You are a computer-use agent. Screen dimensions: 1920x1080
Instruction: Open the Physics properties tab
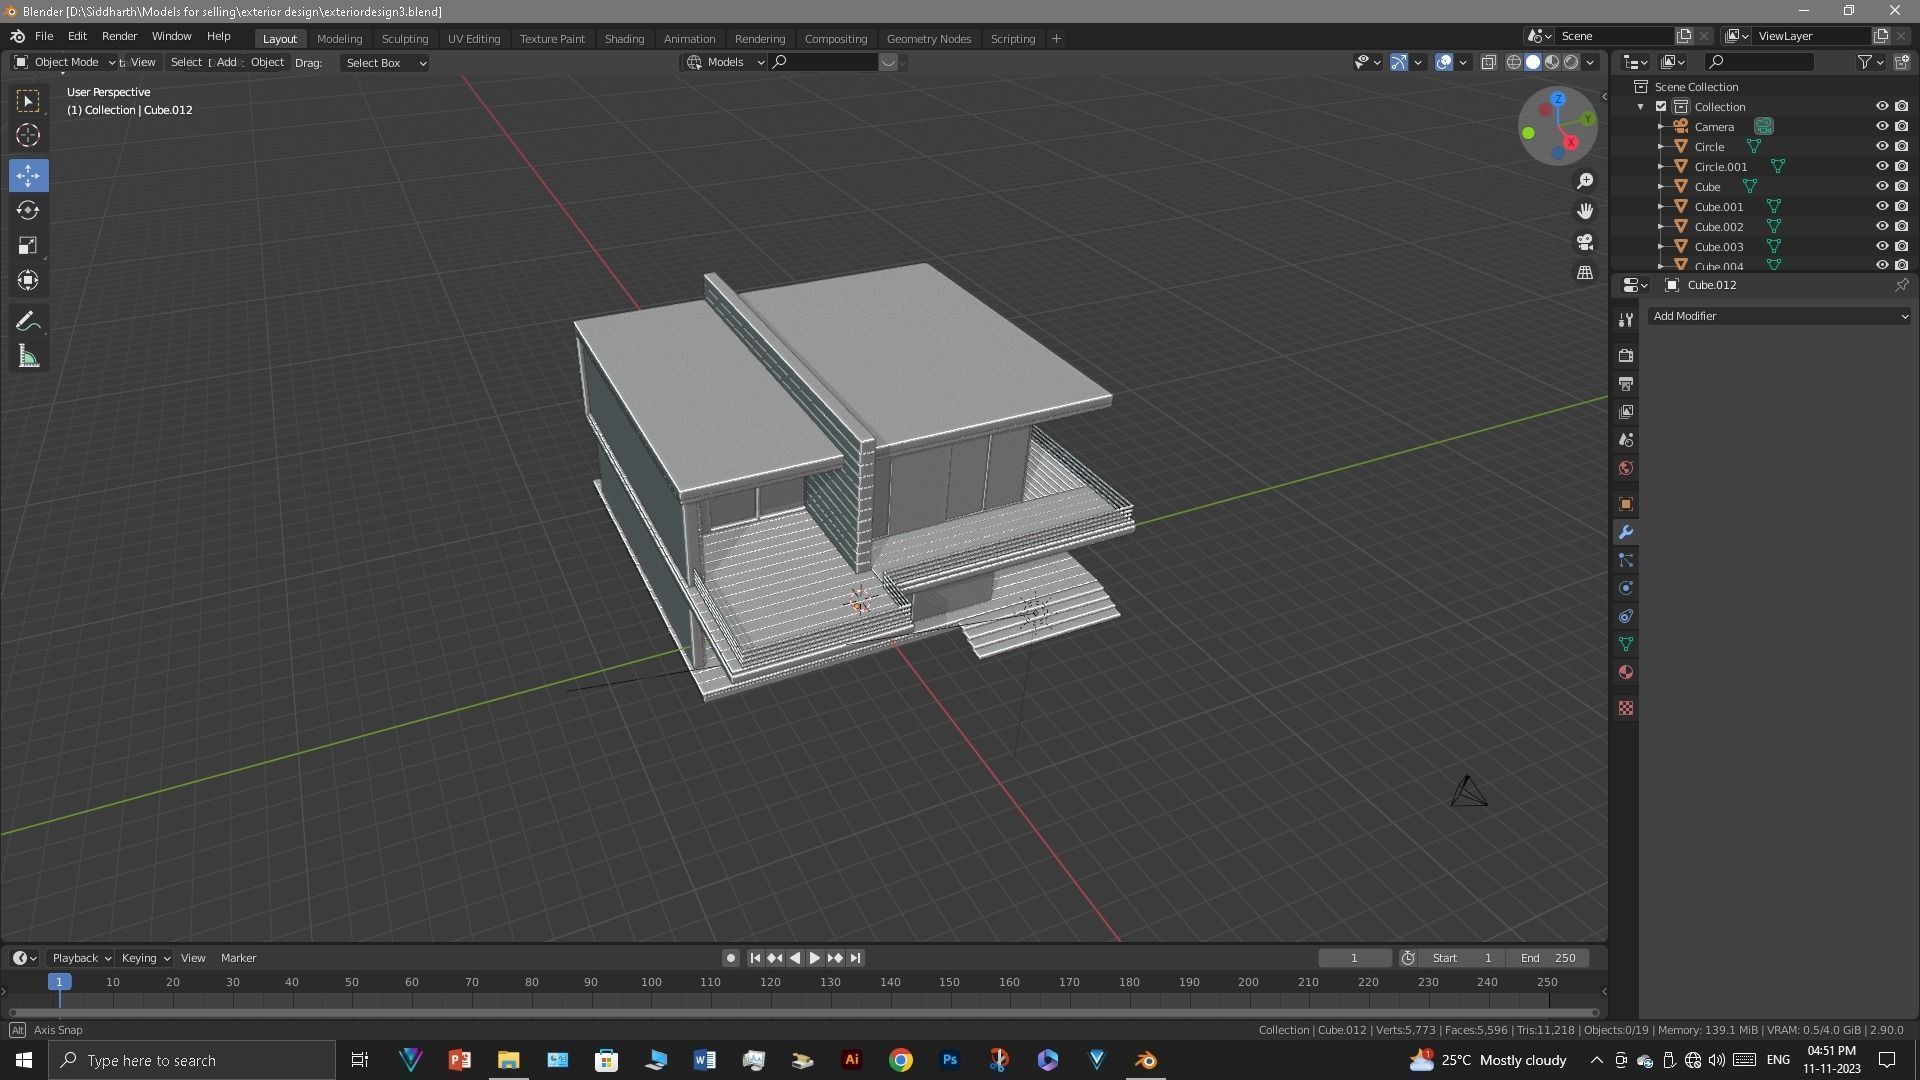point(1626,588)
